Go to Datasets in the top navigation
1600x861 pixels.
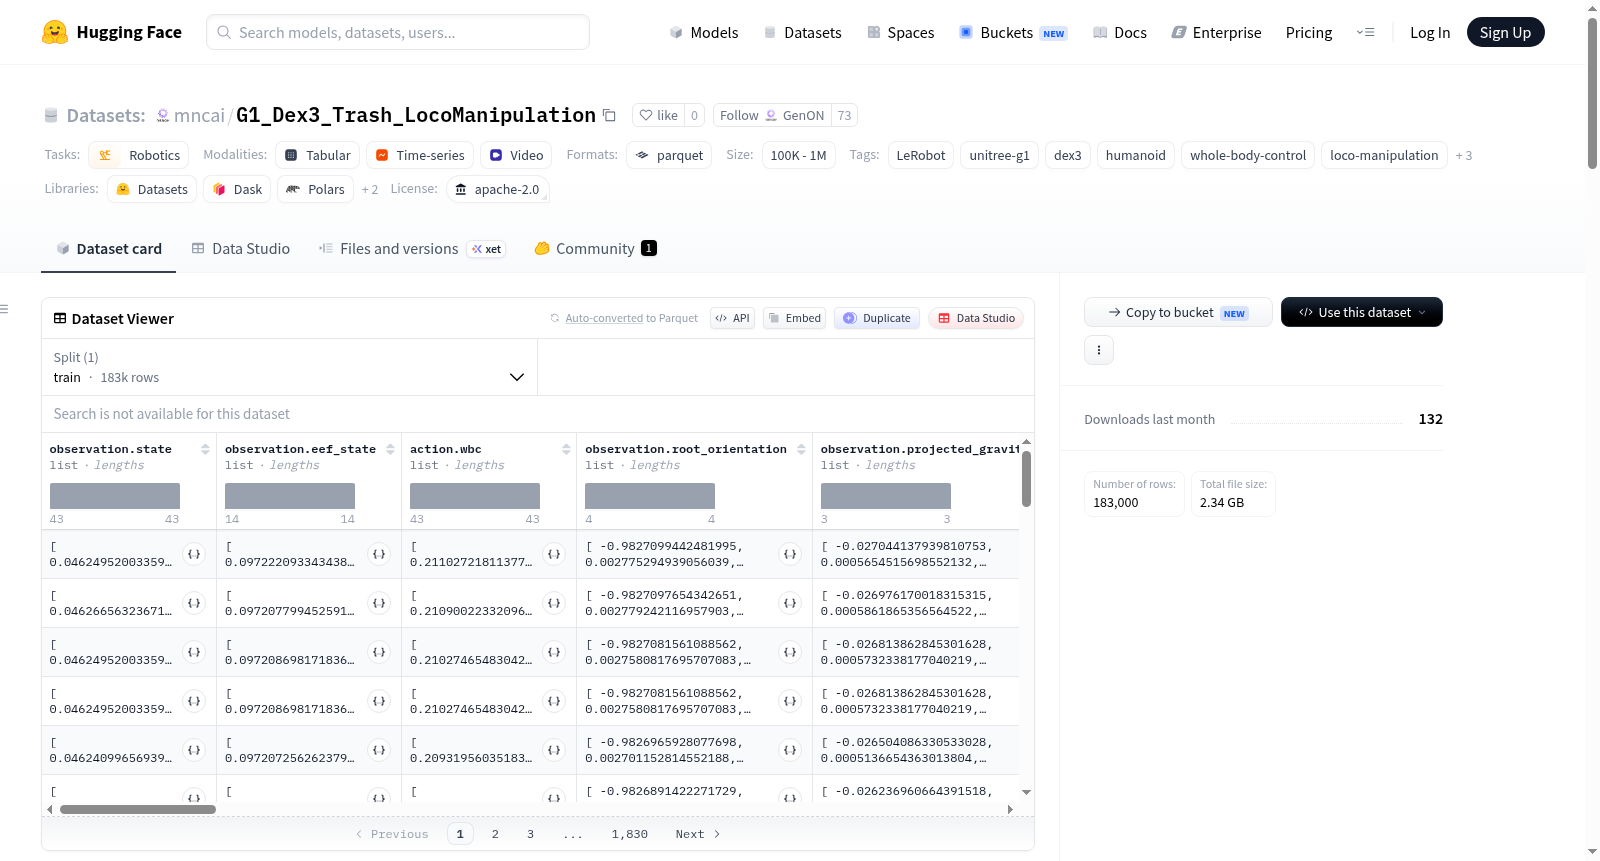point(802,33)
